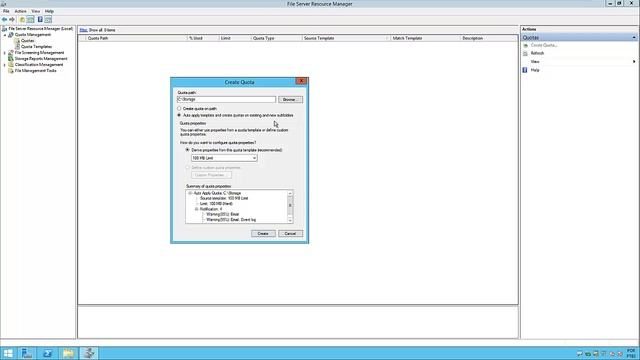Image resolution: width=640 pixels, height=360 pixels.
Task: Click the Show/Hide Console Tree toolbar icon
Action: tap(31, 20)
